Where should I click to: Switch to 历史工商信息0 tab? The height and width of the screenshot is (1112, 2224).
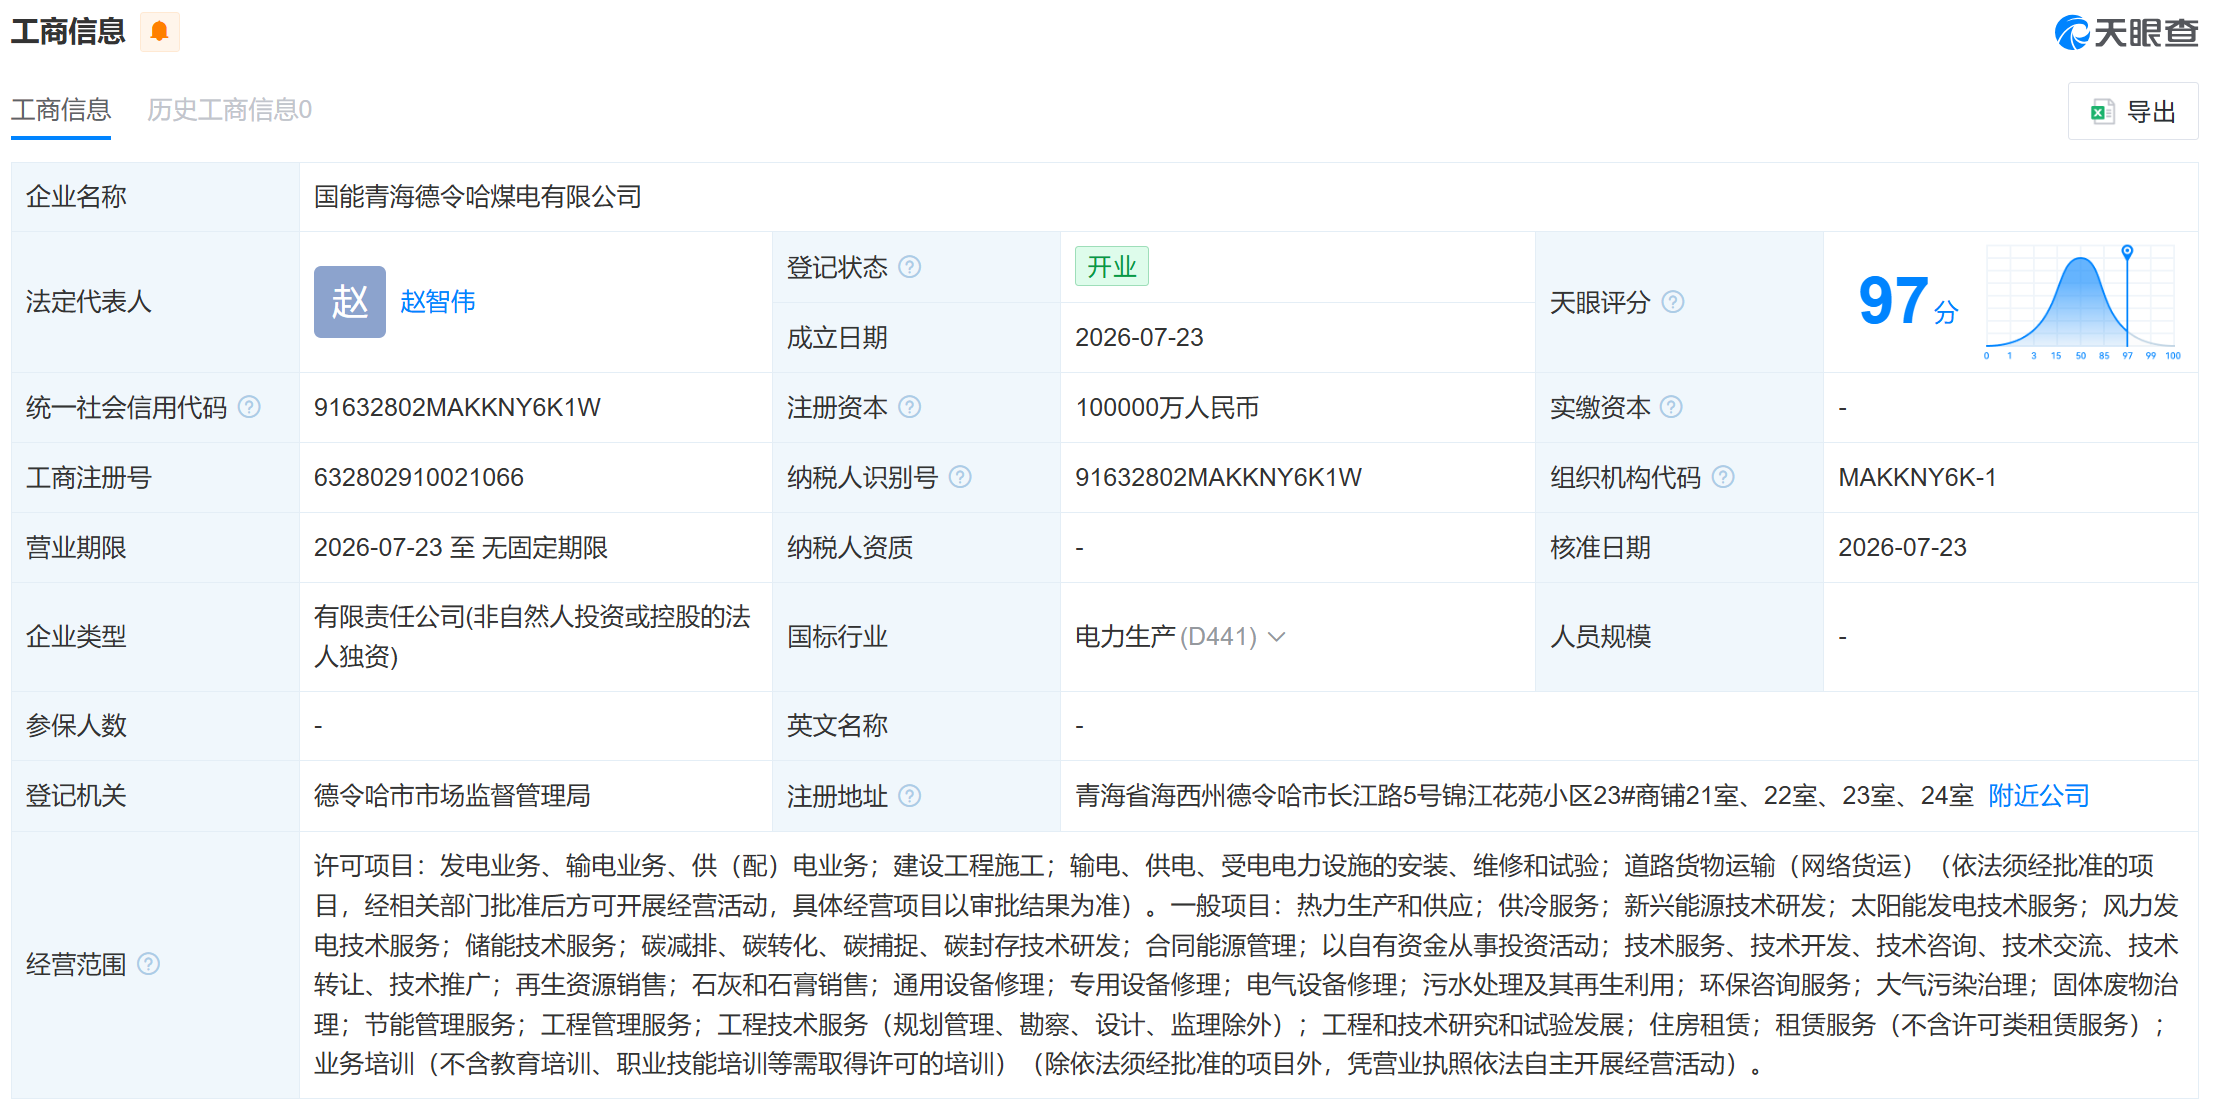pos(229,110)
